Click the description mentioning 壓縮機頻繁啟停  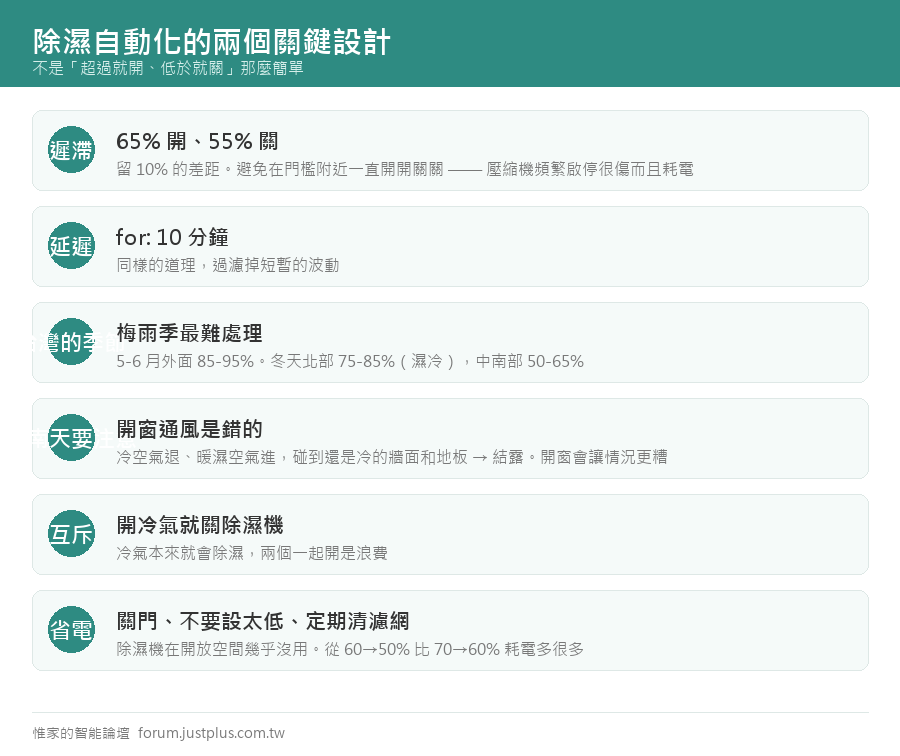[x=405, y=169]
